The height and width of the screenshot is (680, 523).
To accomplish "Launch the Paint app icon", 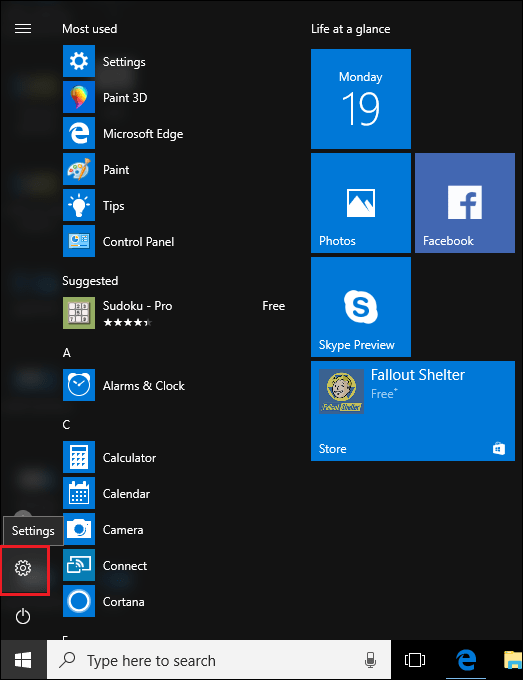I will 79,169.
